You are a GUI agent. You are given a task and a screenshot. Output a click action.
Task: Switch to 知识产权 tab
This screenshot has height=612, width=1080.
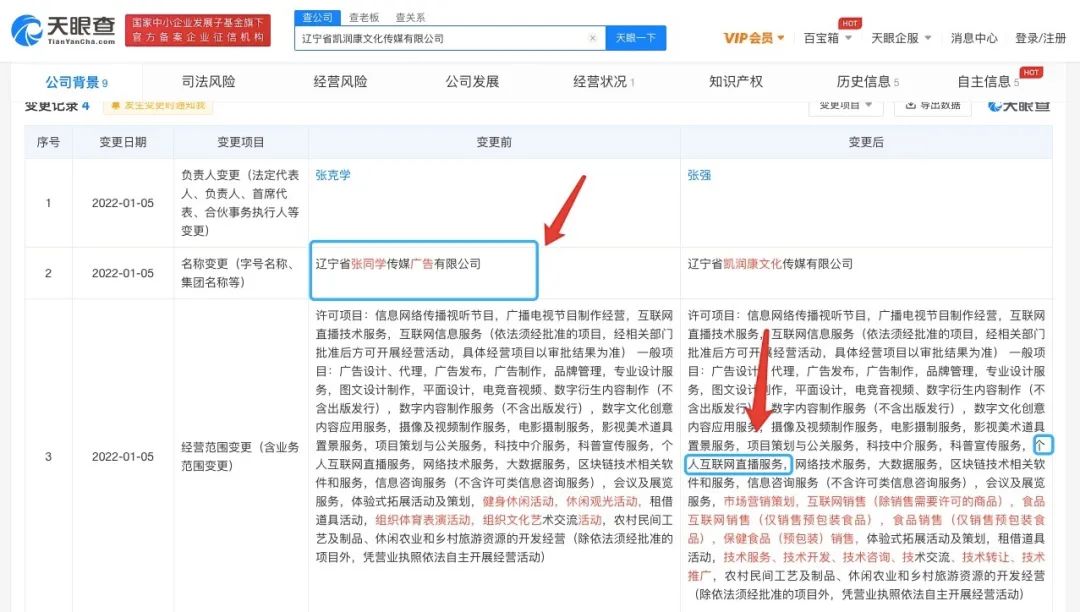click(x=736, y=81)
